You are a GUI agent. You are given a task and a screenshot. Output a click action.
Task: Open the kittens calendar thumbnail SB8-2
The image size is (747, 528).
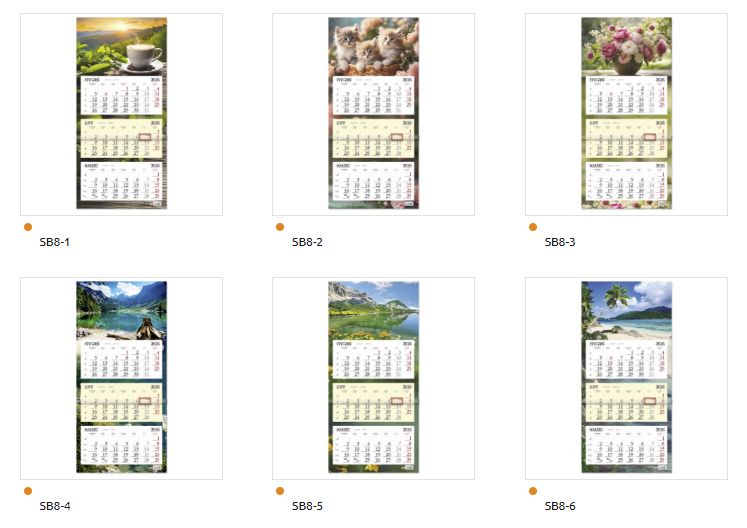(374, 113)
